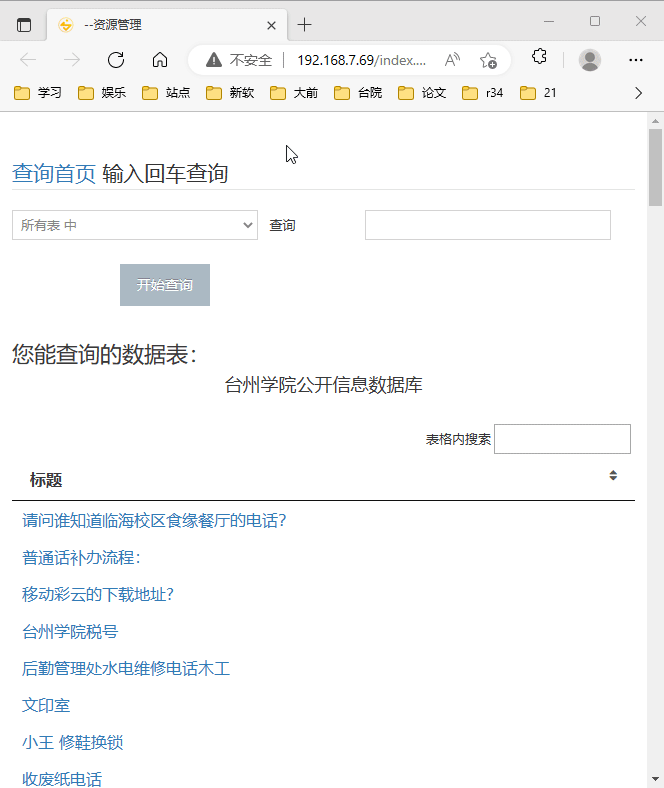Screen dimensions: 664x788
Task: Sort the 标题 column with sort arrows
Action: click(x=613, y=476)
